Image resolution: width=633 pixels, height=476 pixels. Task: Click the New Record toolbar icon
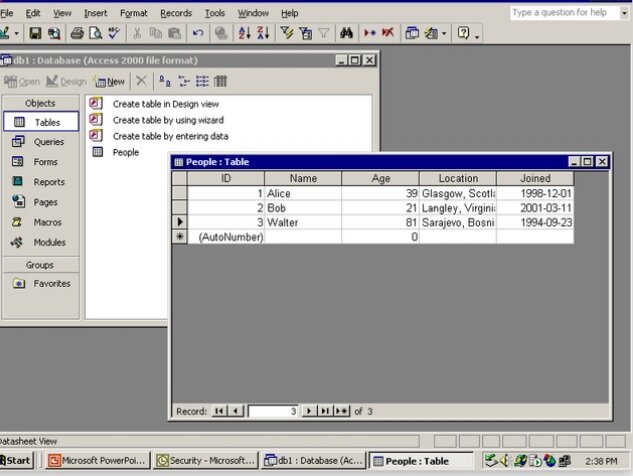pyautogui.click(x=370, y=33)
